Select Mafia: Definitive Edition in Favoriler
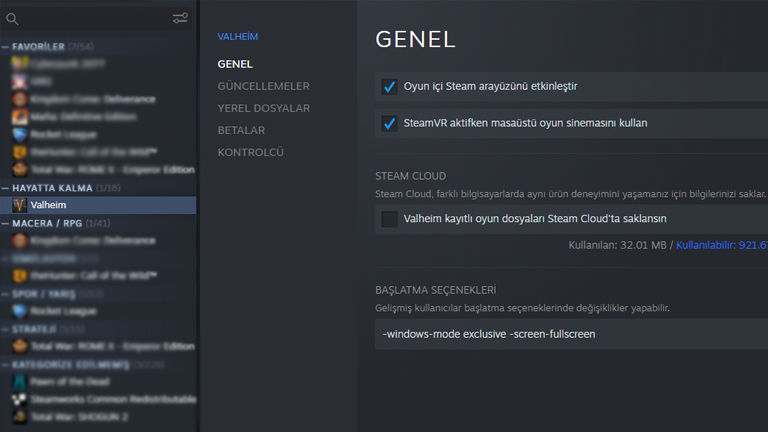The width and height of the screenshot is (768, 432). click(98, 117)
